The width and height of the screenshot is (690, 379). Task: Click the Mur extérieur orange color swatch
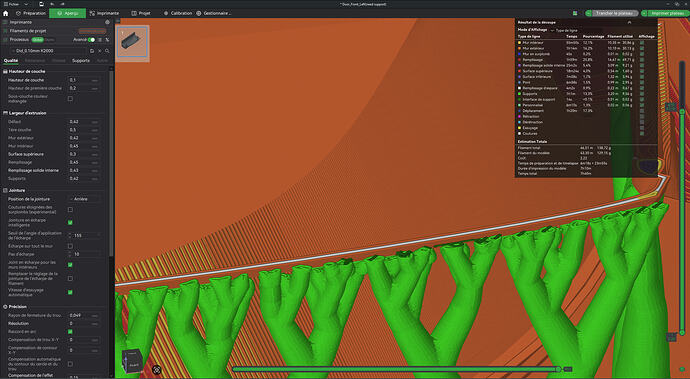[520, 48]
